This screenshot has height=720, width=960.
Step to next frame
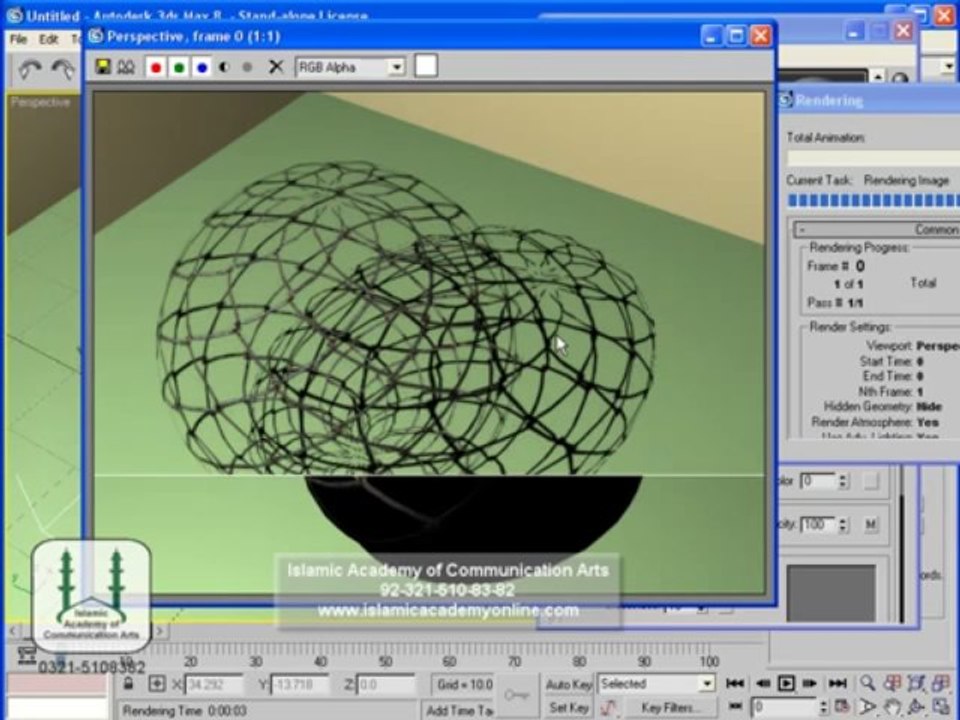click(809, 683)
